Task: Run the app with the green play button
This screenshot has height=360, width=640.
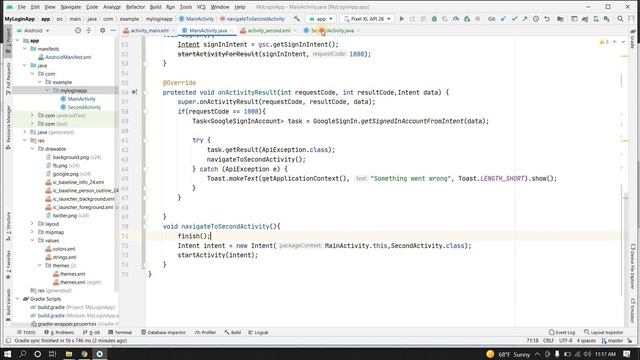Action: pyautogui.click(x=402, y=19)
